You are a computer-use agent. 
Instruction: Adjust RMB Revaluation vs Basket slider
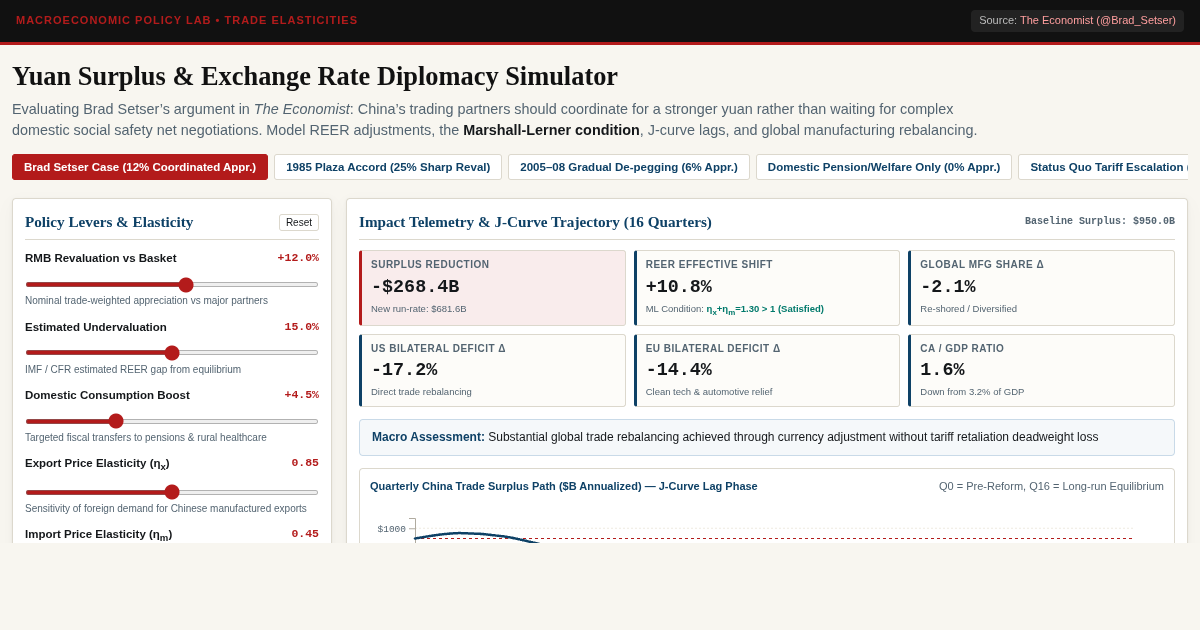(x=172, y=284)
